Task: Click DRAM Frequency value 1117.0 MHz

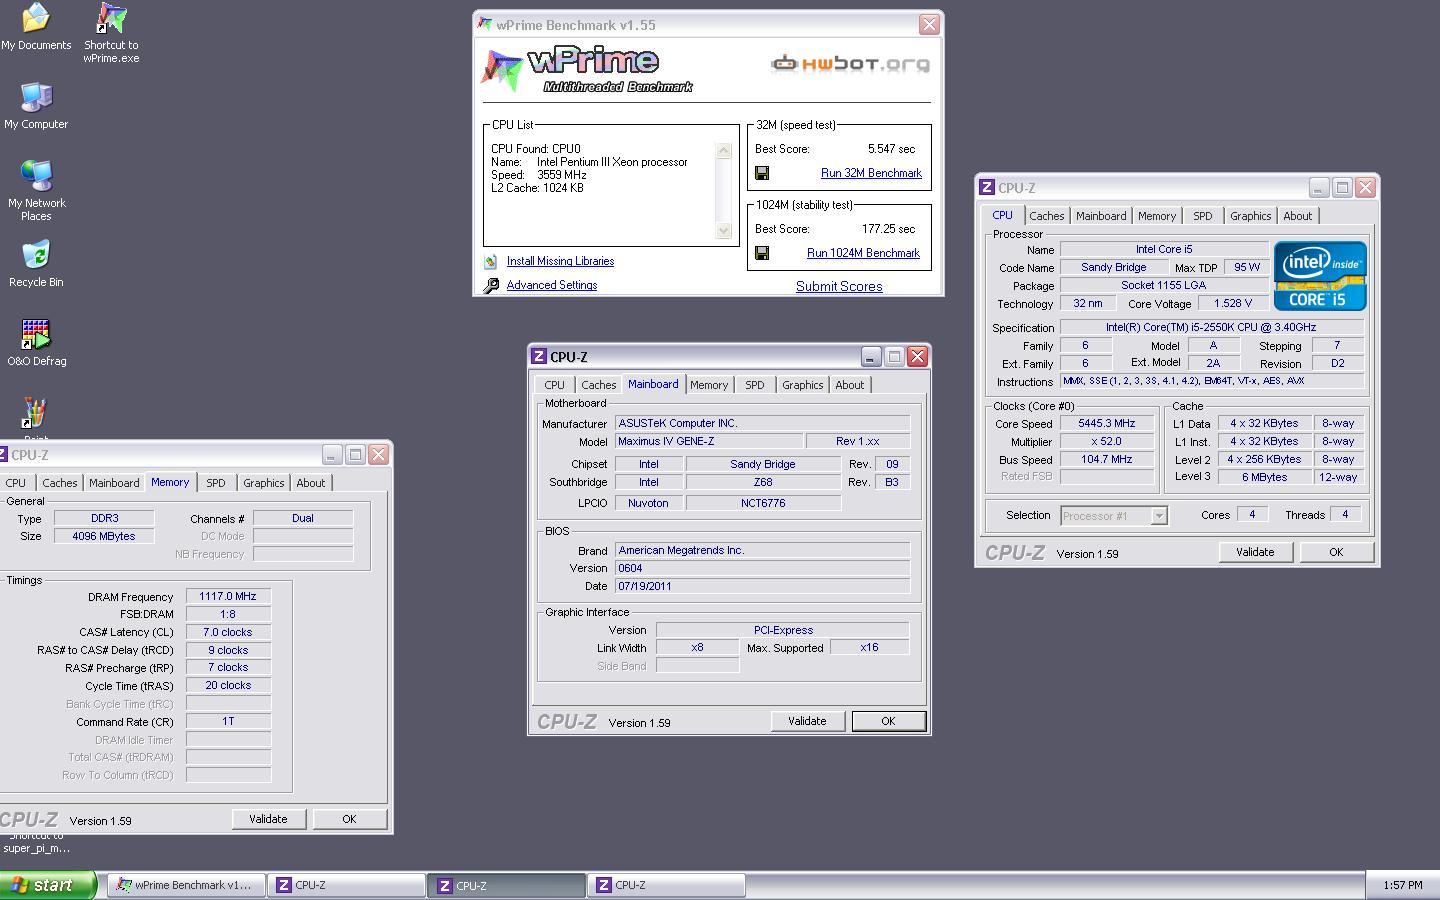Action: 228,596
